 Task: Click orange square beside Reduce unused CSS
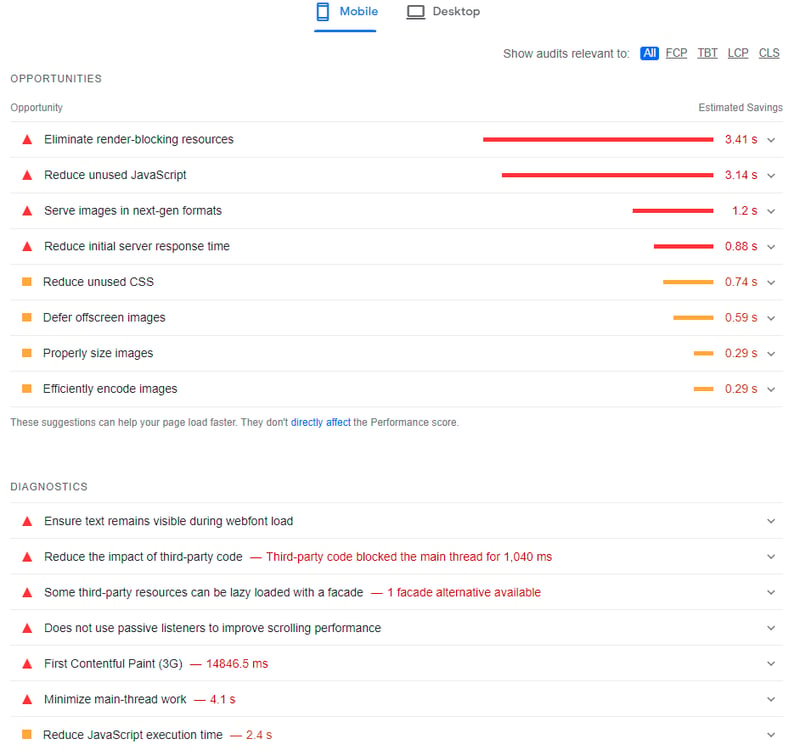(x=27, y=282)
